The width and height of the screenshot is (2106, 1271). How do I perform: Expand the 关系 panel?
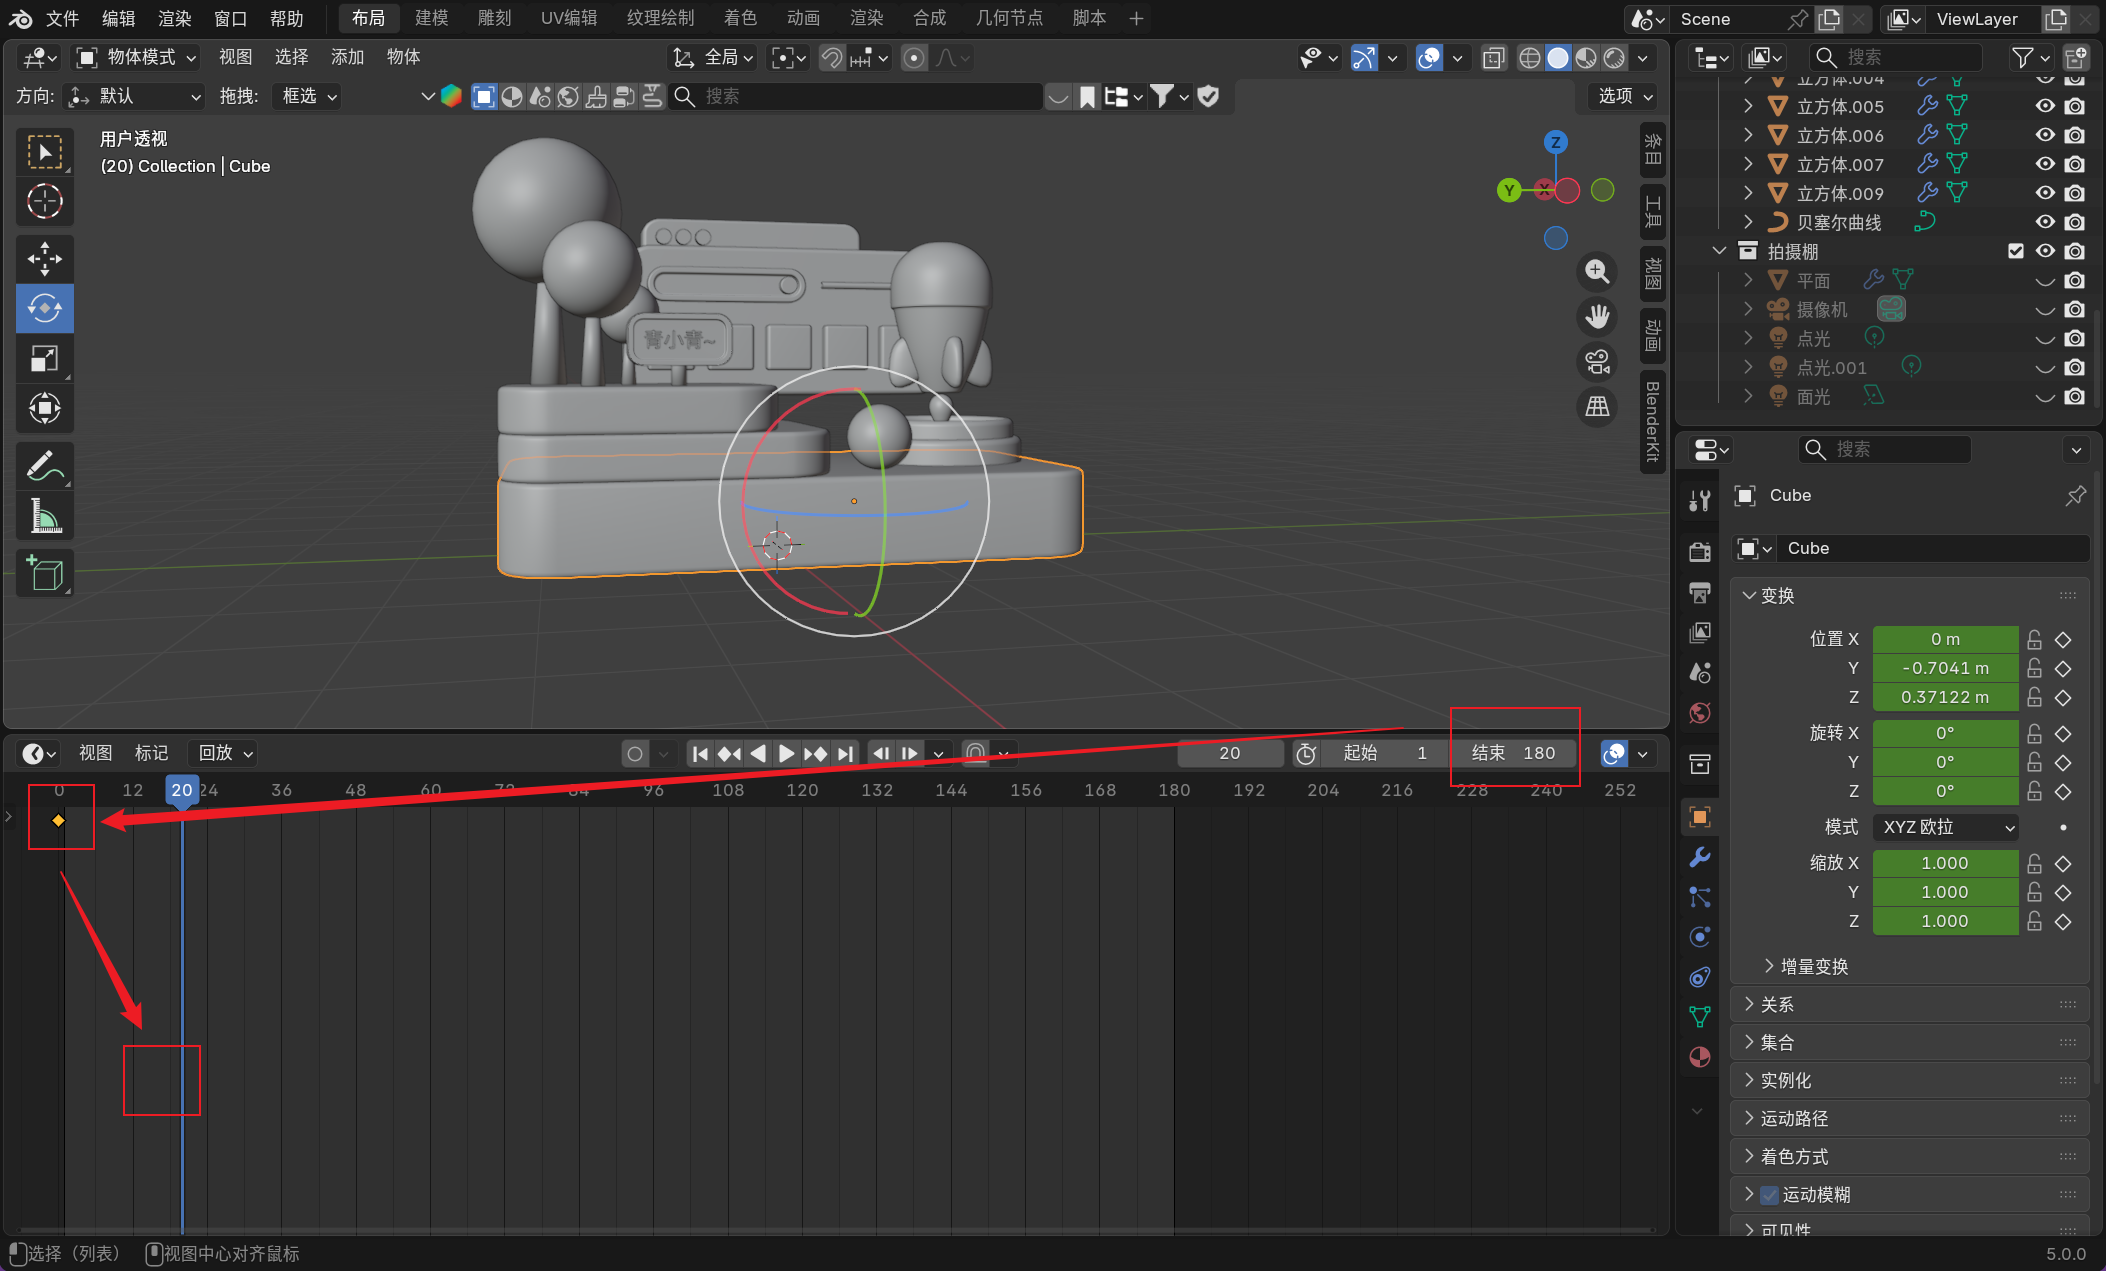click(x=1777, y=1004)
